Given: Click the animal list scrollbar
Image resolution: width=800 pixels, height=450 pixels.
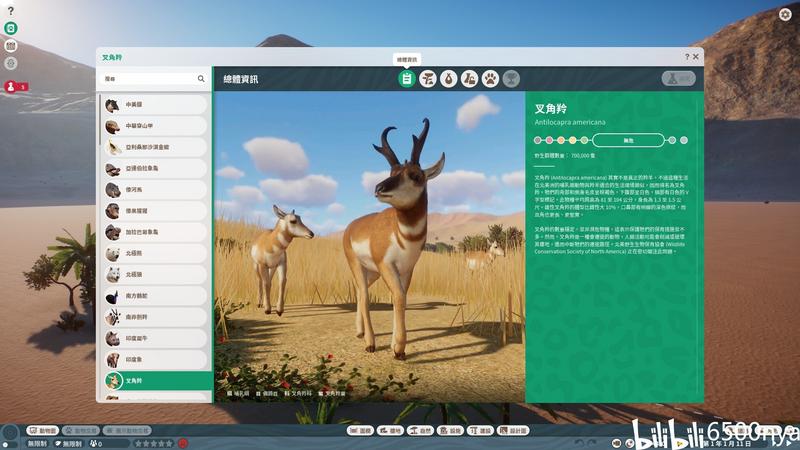Looking at the screenshot, I should tap(99, 120).
